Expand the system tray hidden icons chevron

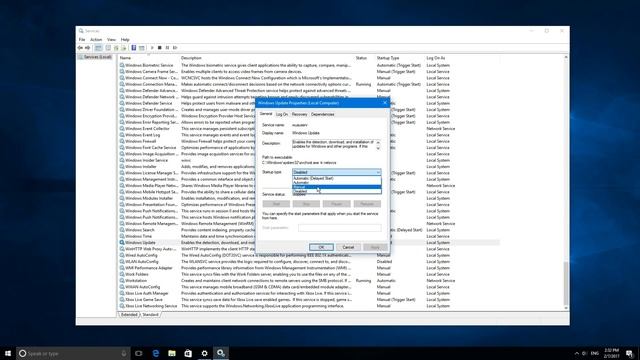[x=576, y=353]
